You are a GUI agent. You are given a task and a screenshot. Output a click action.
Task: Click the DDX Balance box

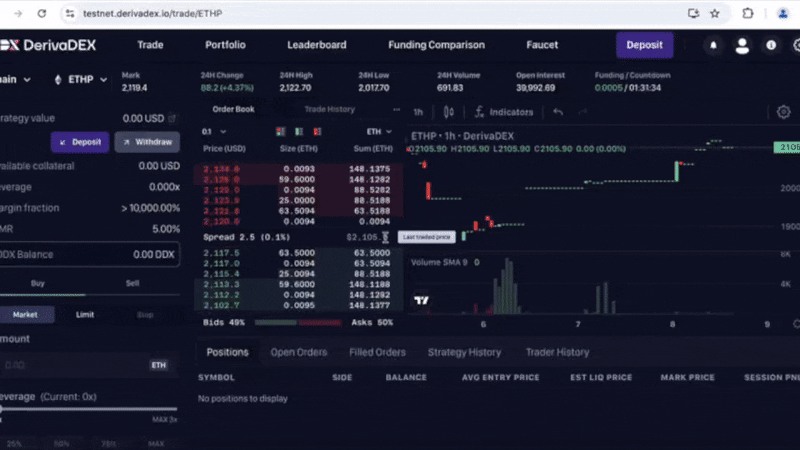[x=89, y=254]
